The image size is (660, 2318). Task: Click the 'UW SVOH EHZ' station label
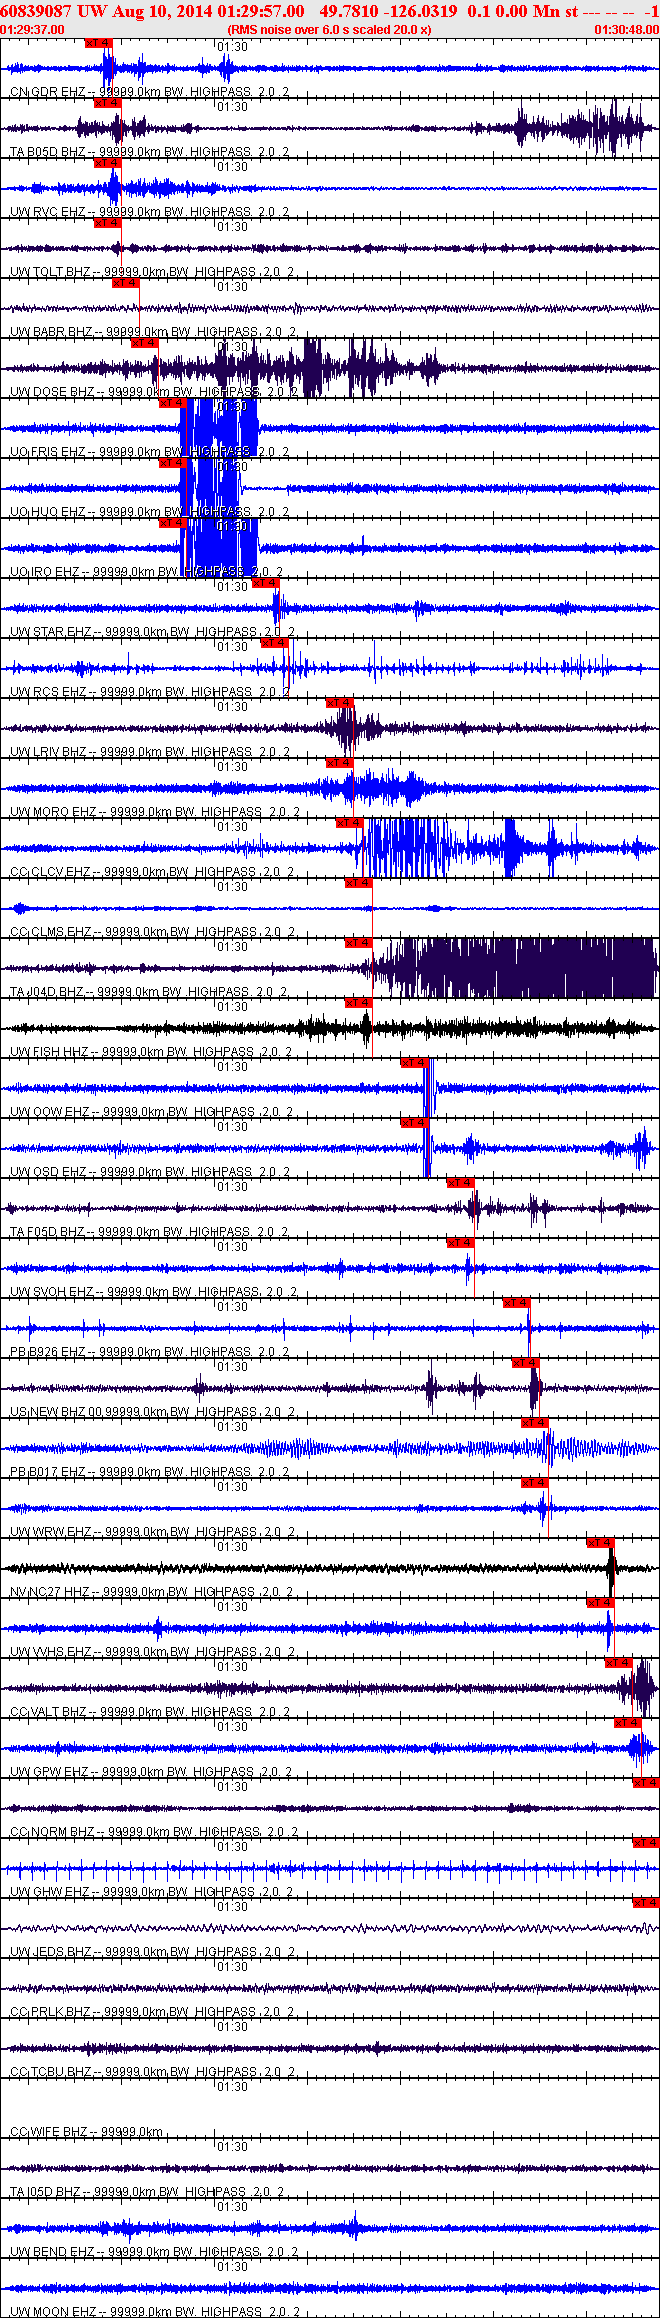tap(52, 1292)
